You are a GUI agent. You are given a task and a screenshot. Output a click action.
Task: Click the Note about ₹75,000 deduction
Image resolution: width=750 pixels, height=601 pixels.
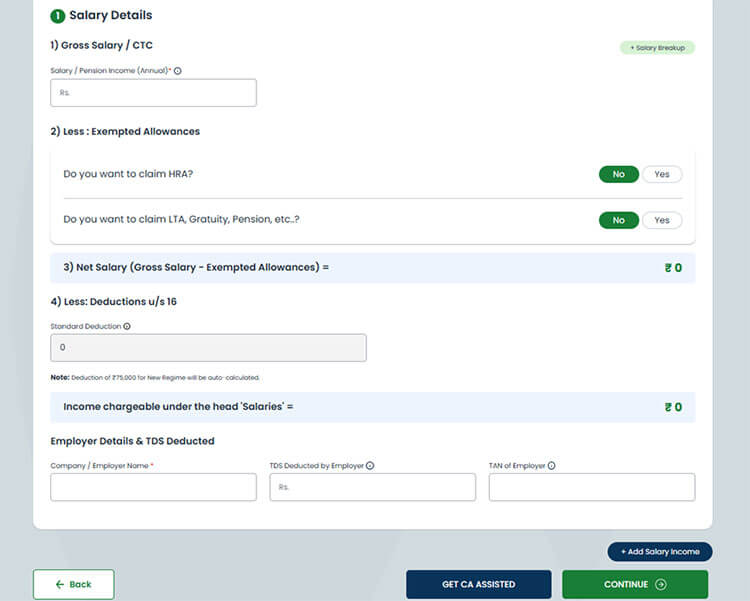(x=155, y=378)
